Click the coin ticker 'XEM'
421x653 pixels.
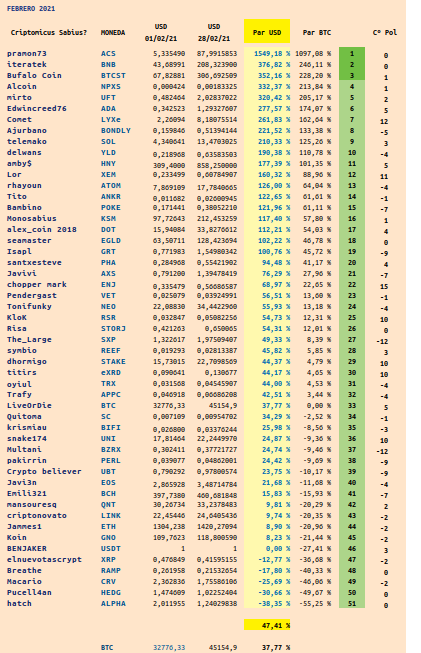[x=108, y=174]
